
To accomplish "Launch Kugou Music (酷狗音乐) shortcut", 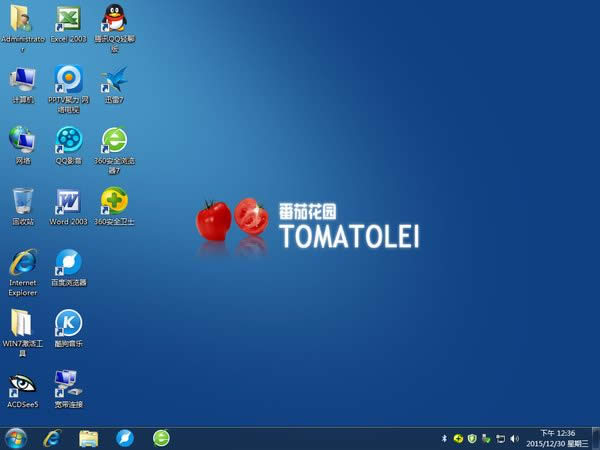I will click(x=68, y=323).
